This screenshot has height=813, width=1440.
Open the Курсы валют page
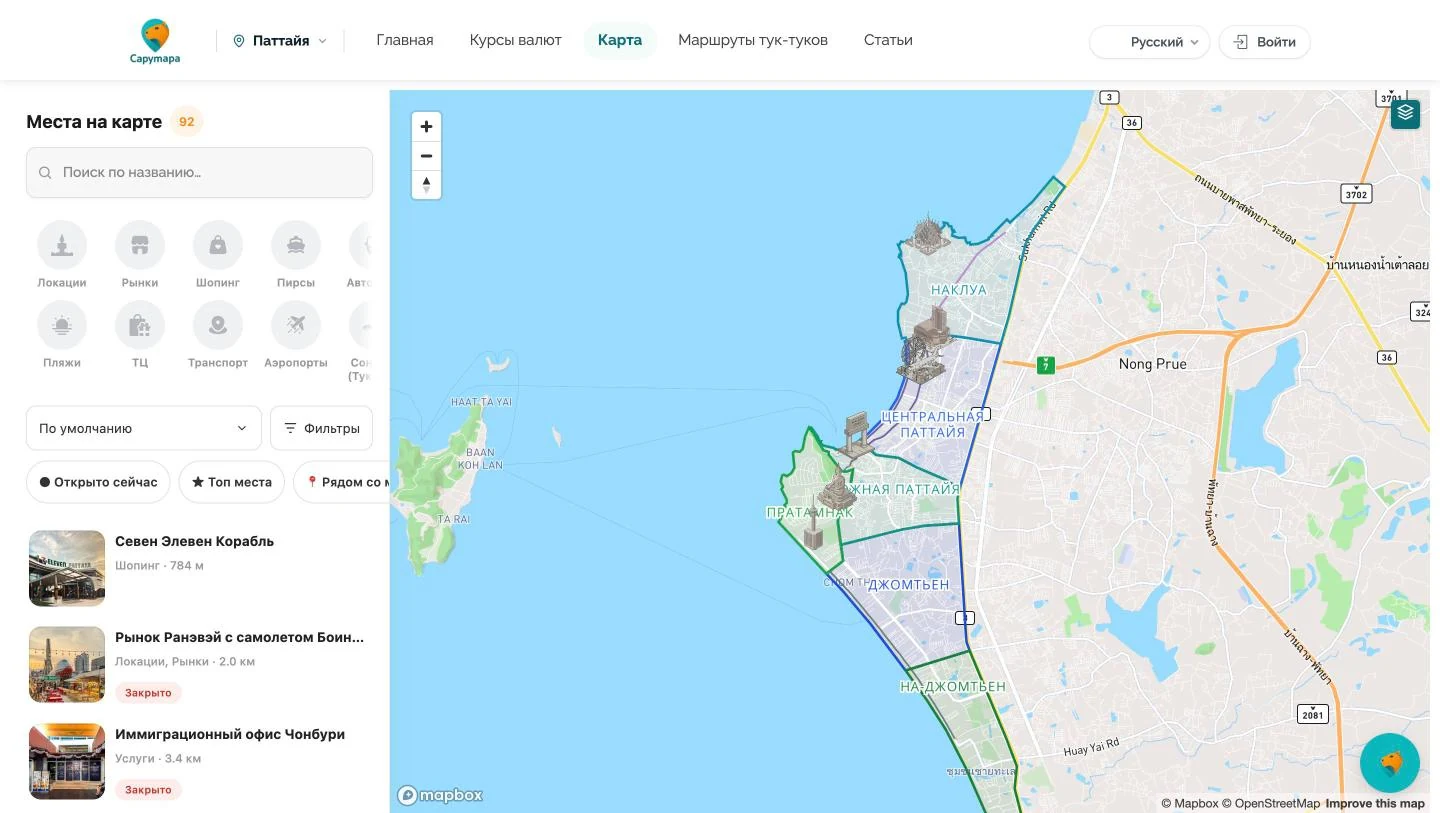click(x=516, y=40)
